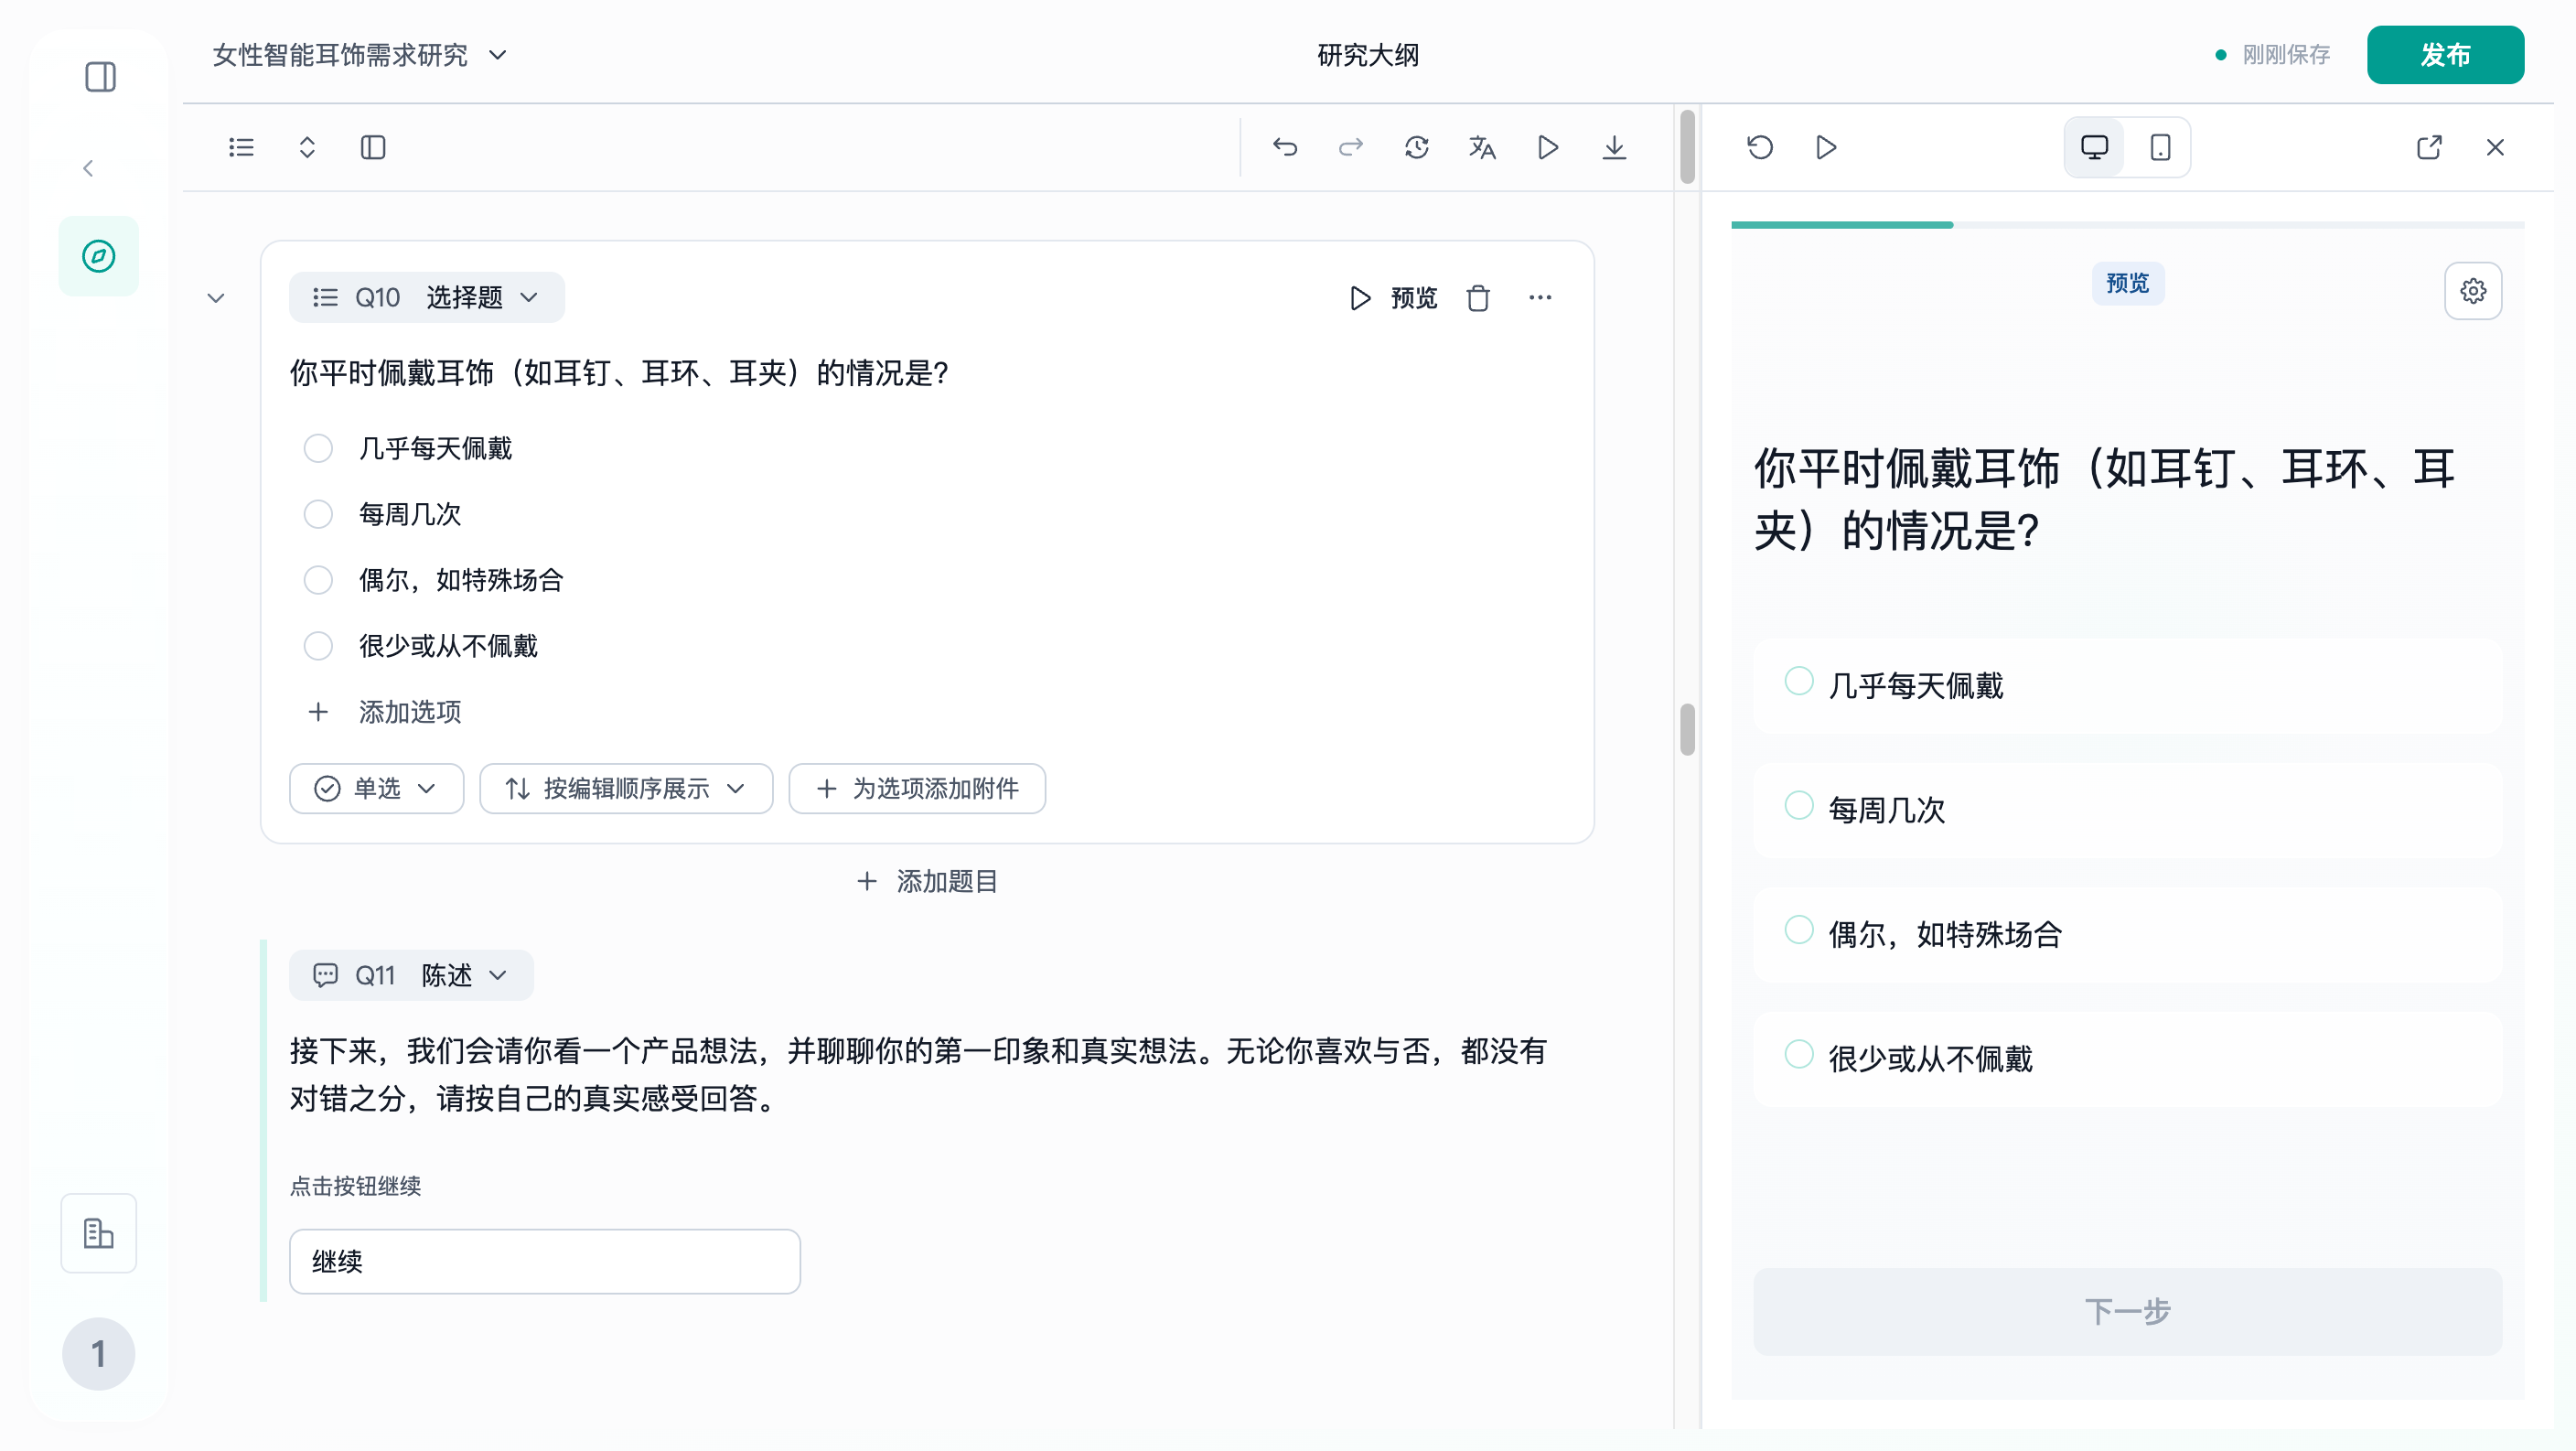
Task: Collapse the Q10 question with the chevron
Action: click(216, 298)
